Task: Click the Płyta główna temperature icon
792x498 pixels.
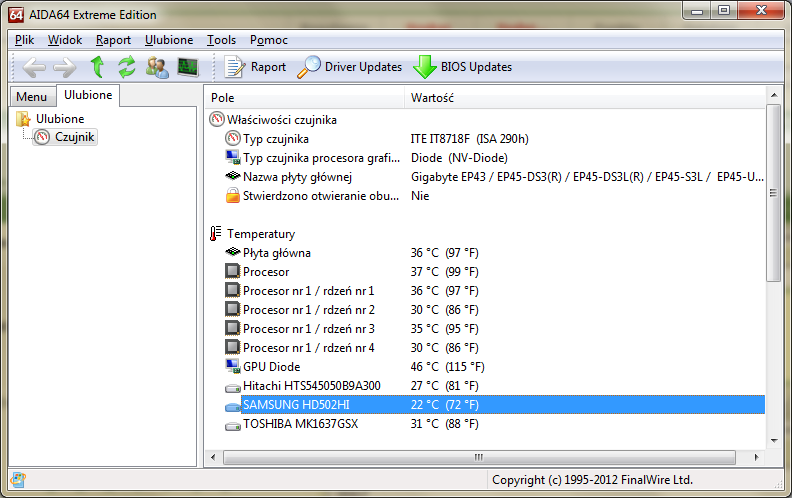Action: tap(232, 252)
